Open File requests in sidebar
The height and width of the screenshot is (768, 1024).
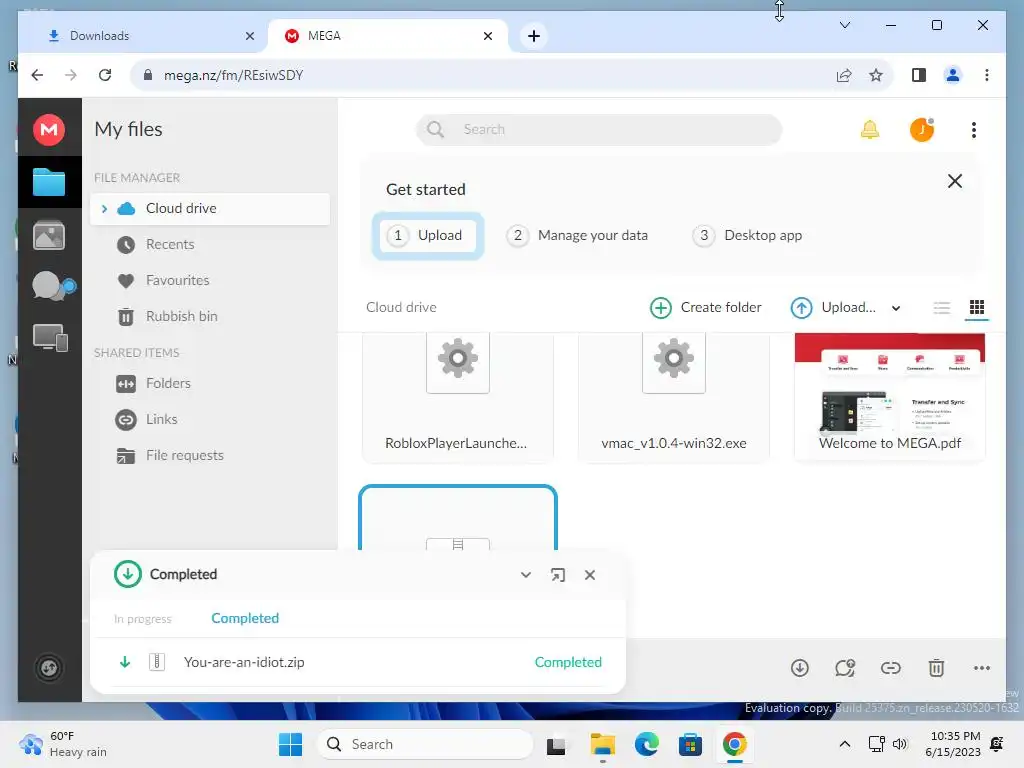tap(184, 455)
